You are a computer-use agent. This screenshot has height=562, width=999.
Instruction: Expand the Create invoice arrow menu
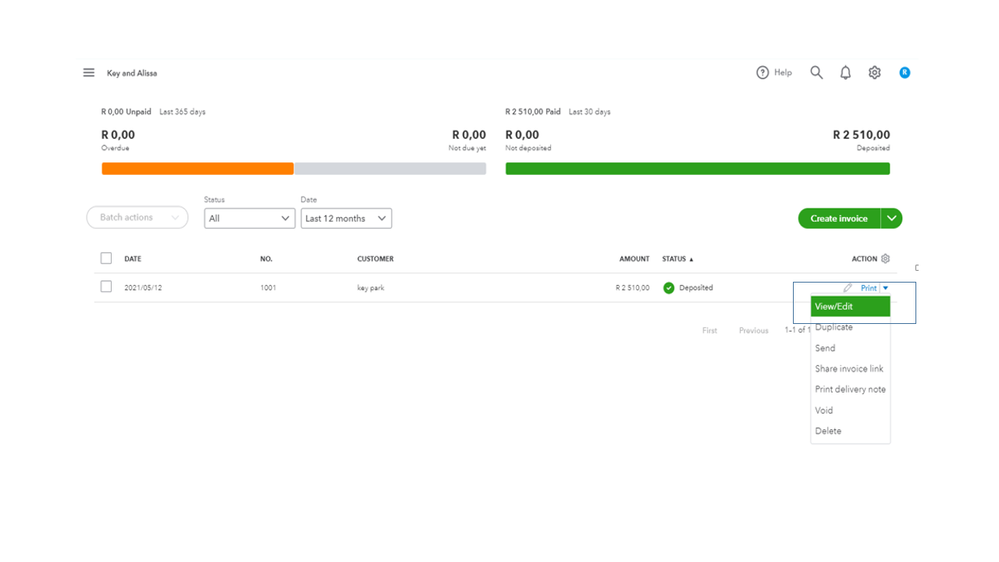[891, 218]
